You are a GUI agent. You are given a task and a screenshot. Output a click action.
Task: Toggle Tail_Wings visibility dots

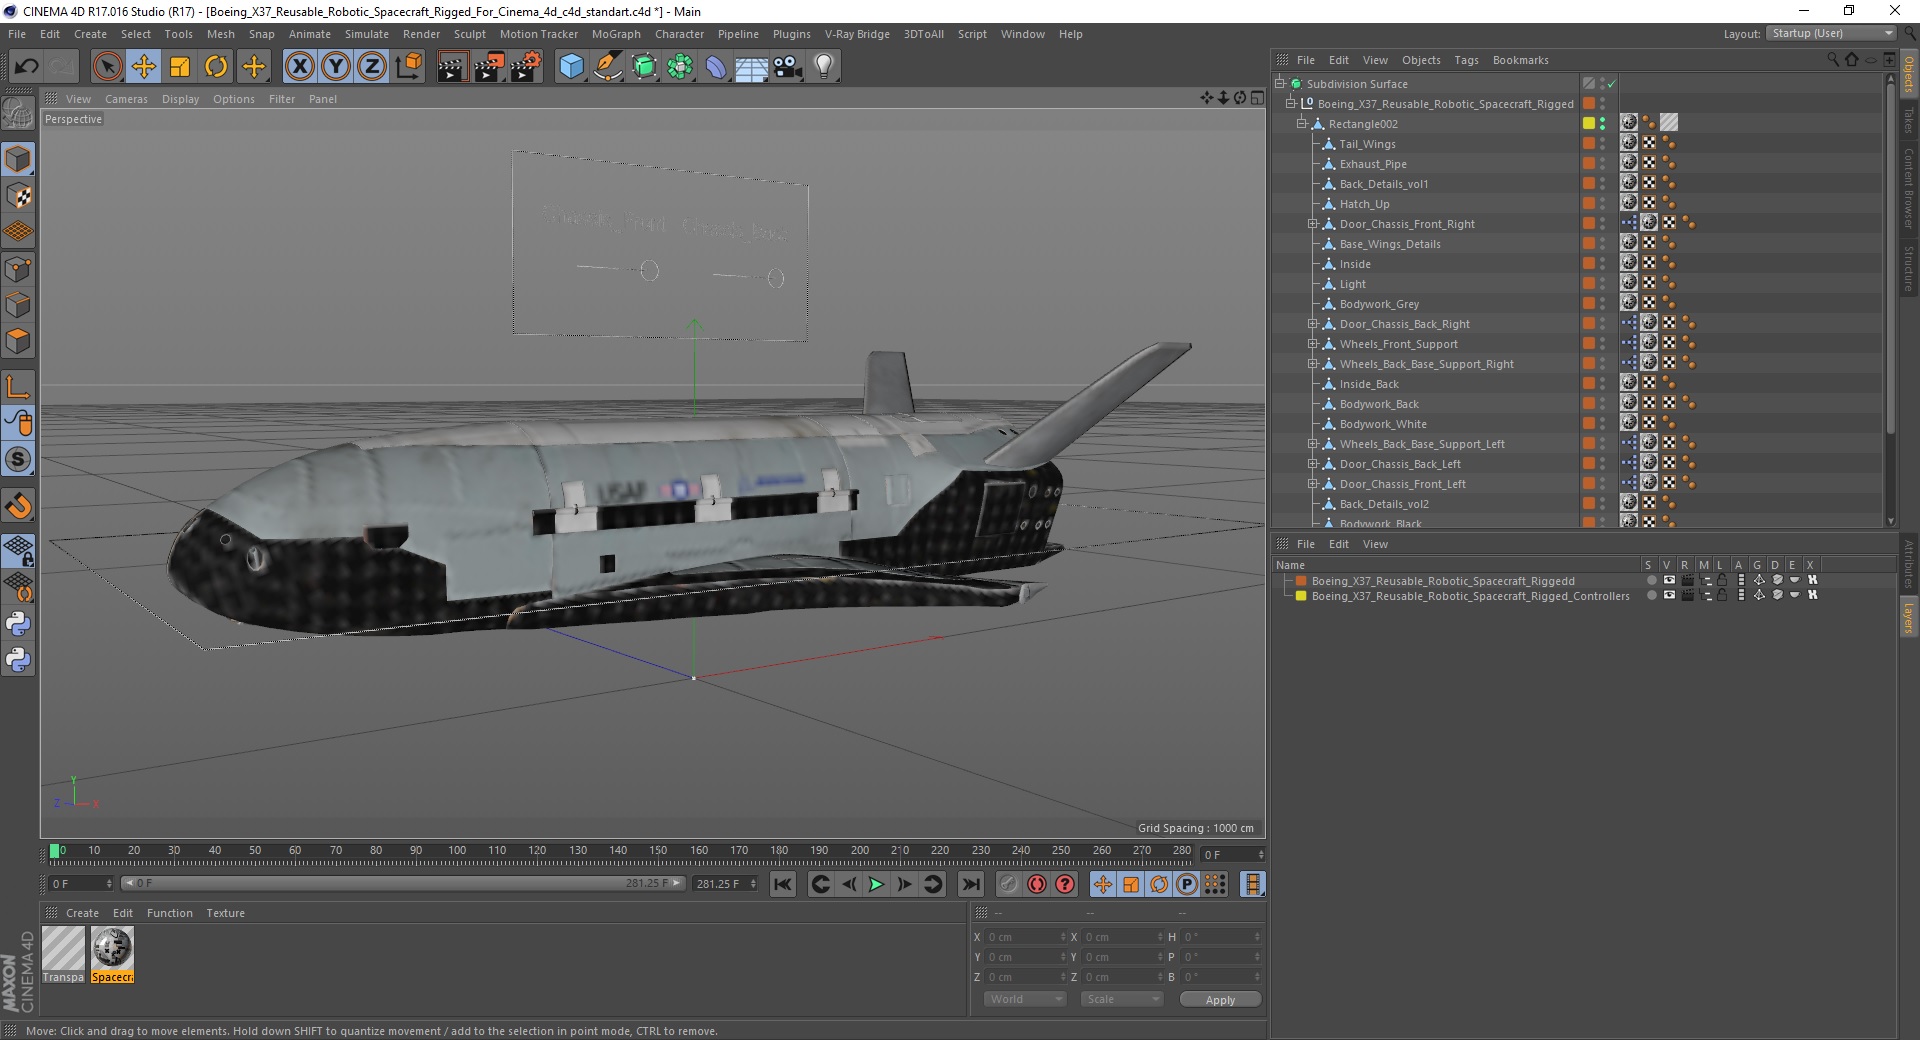coord(1602,144)
